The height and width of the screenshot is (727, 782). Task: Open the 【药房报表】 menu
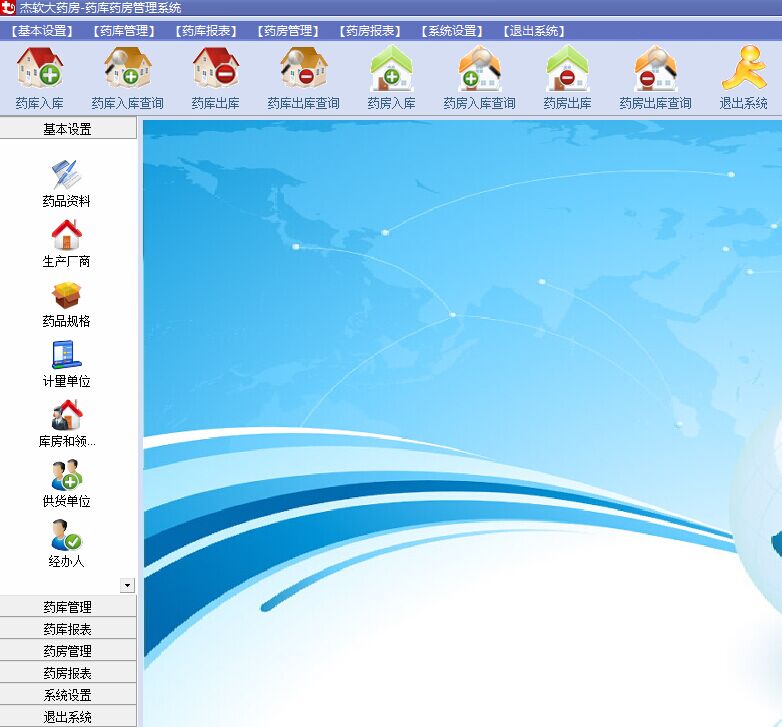coord(370,31)
